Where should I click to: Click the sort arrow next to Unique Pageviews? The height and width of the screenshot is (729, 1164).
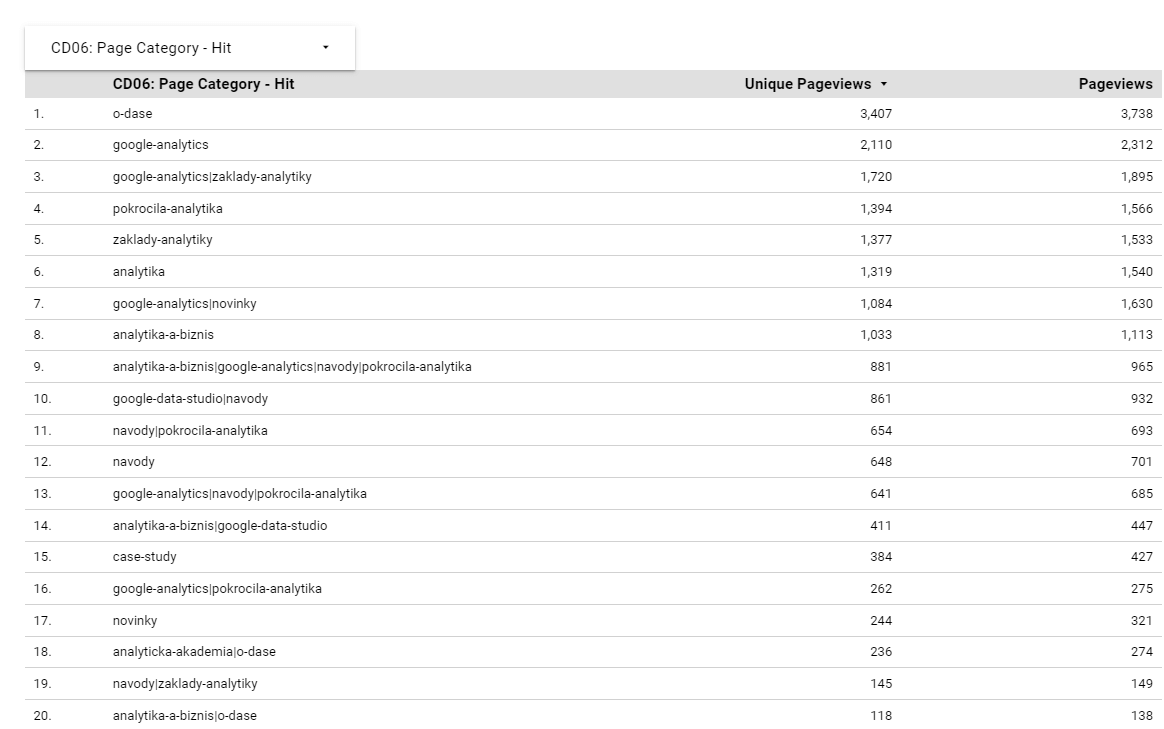coord(883,84)
